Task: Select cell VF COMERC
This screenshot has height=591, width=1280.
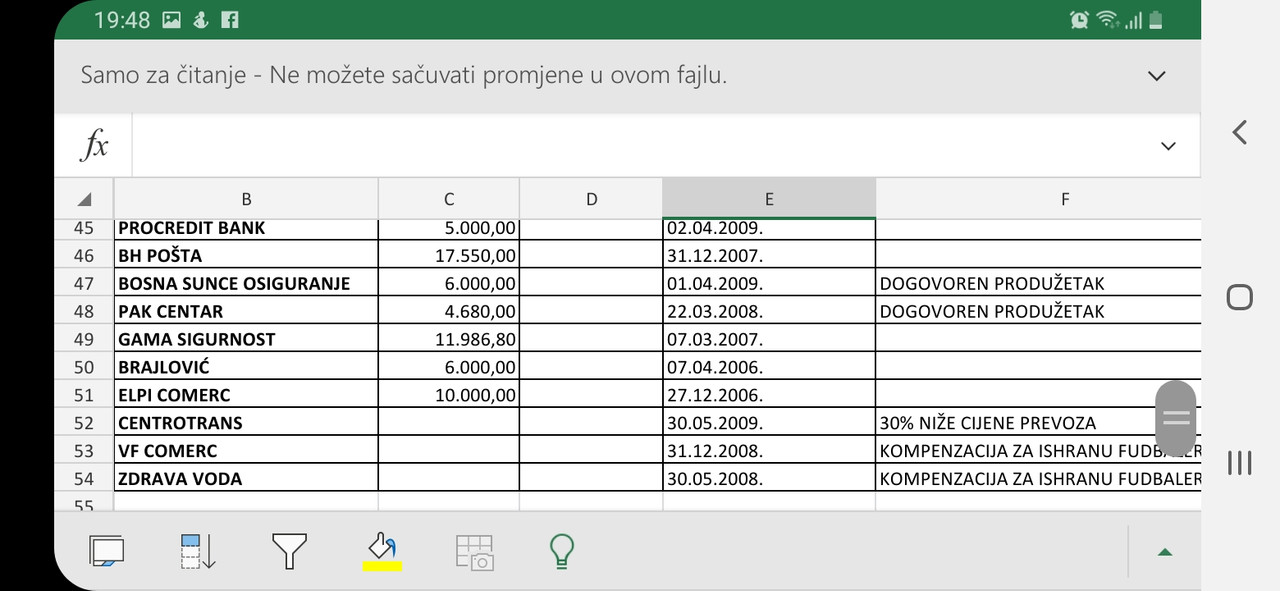Action: pos(246,451)
